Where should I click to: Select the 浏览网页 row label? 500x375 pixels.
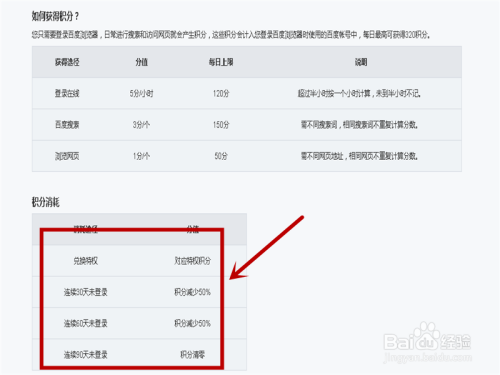pyautogui.click(x=67, y=156)
